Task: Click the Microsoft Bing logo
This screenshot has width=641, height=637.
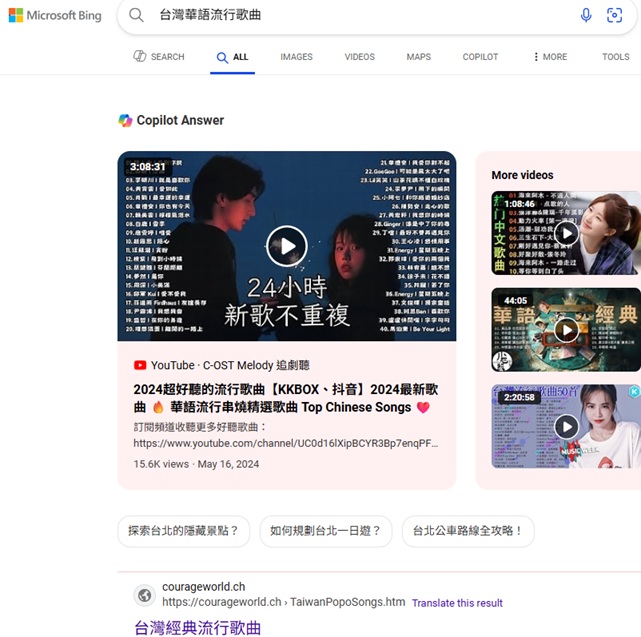Action: click(x=55, y=16)
